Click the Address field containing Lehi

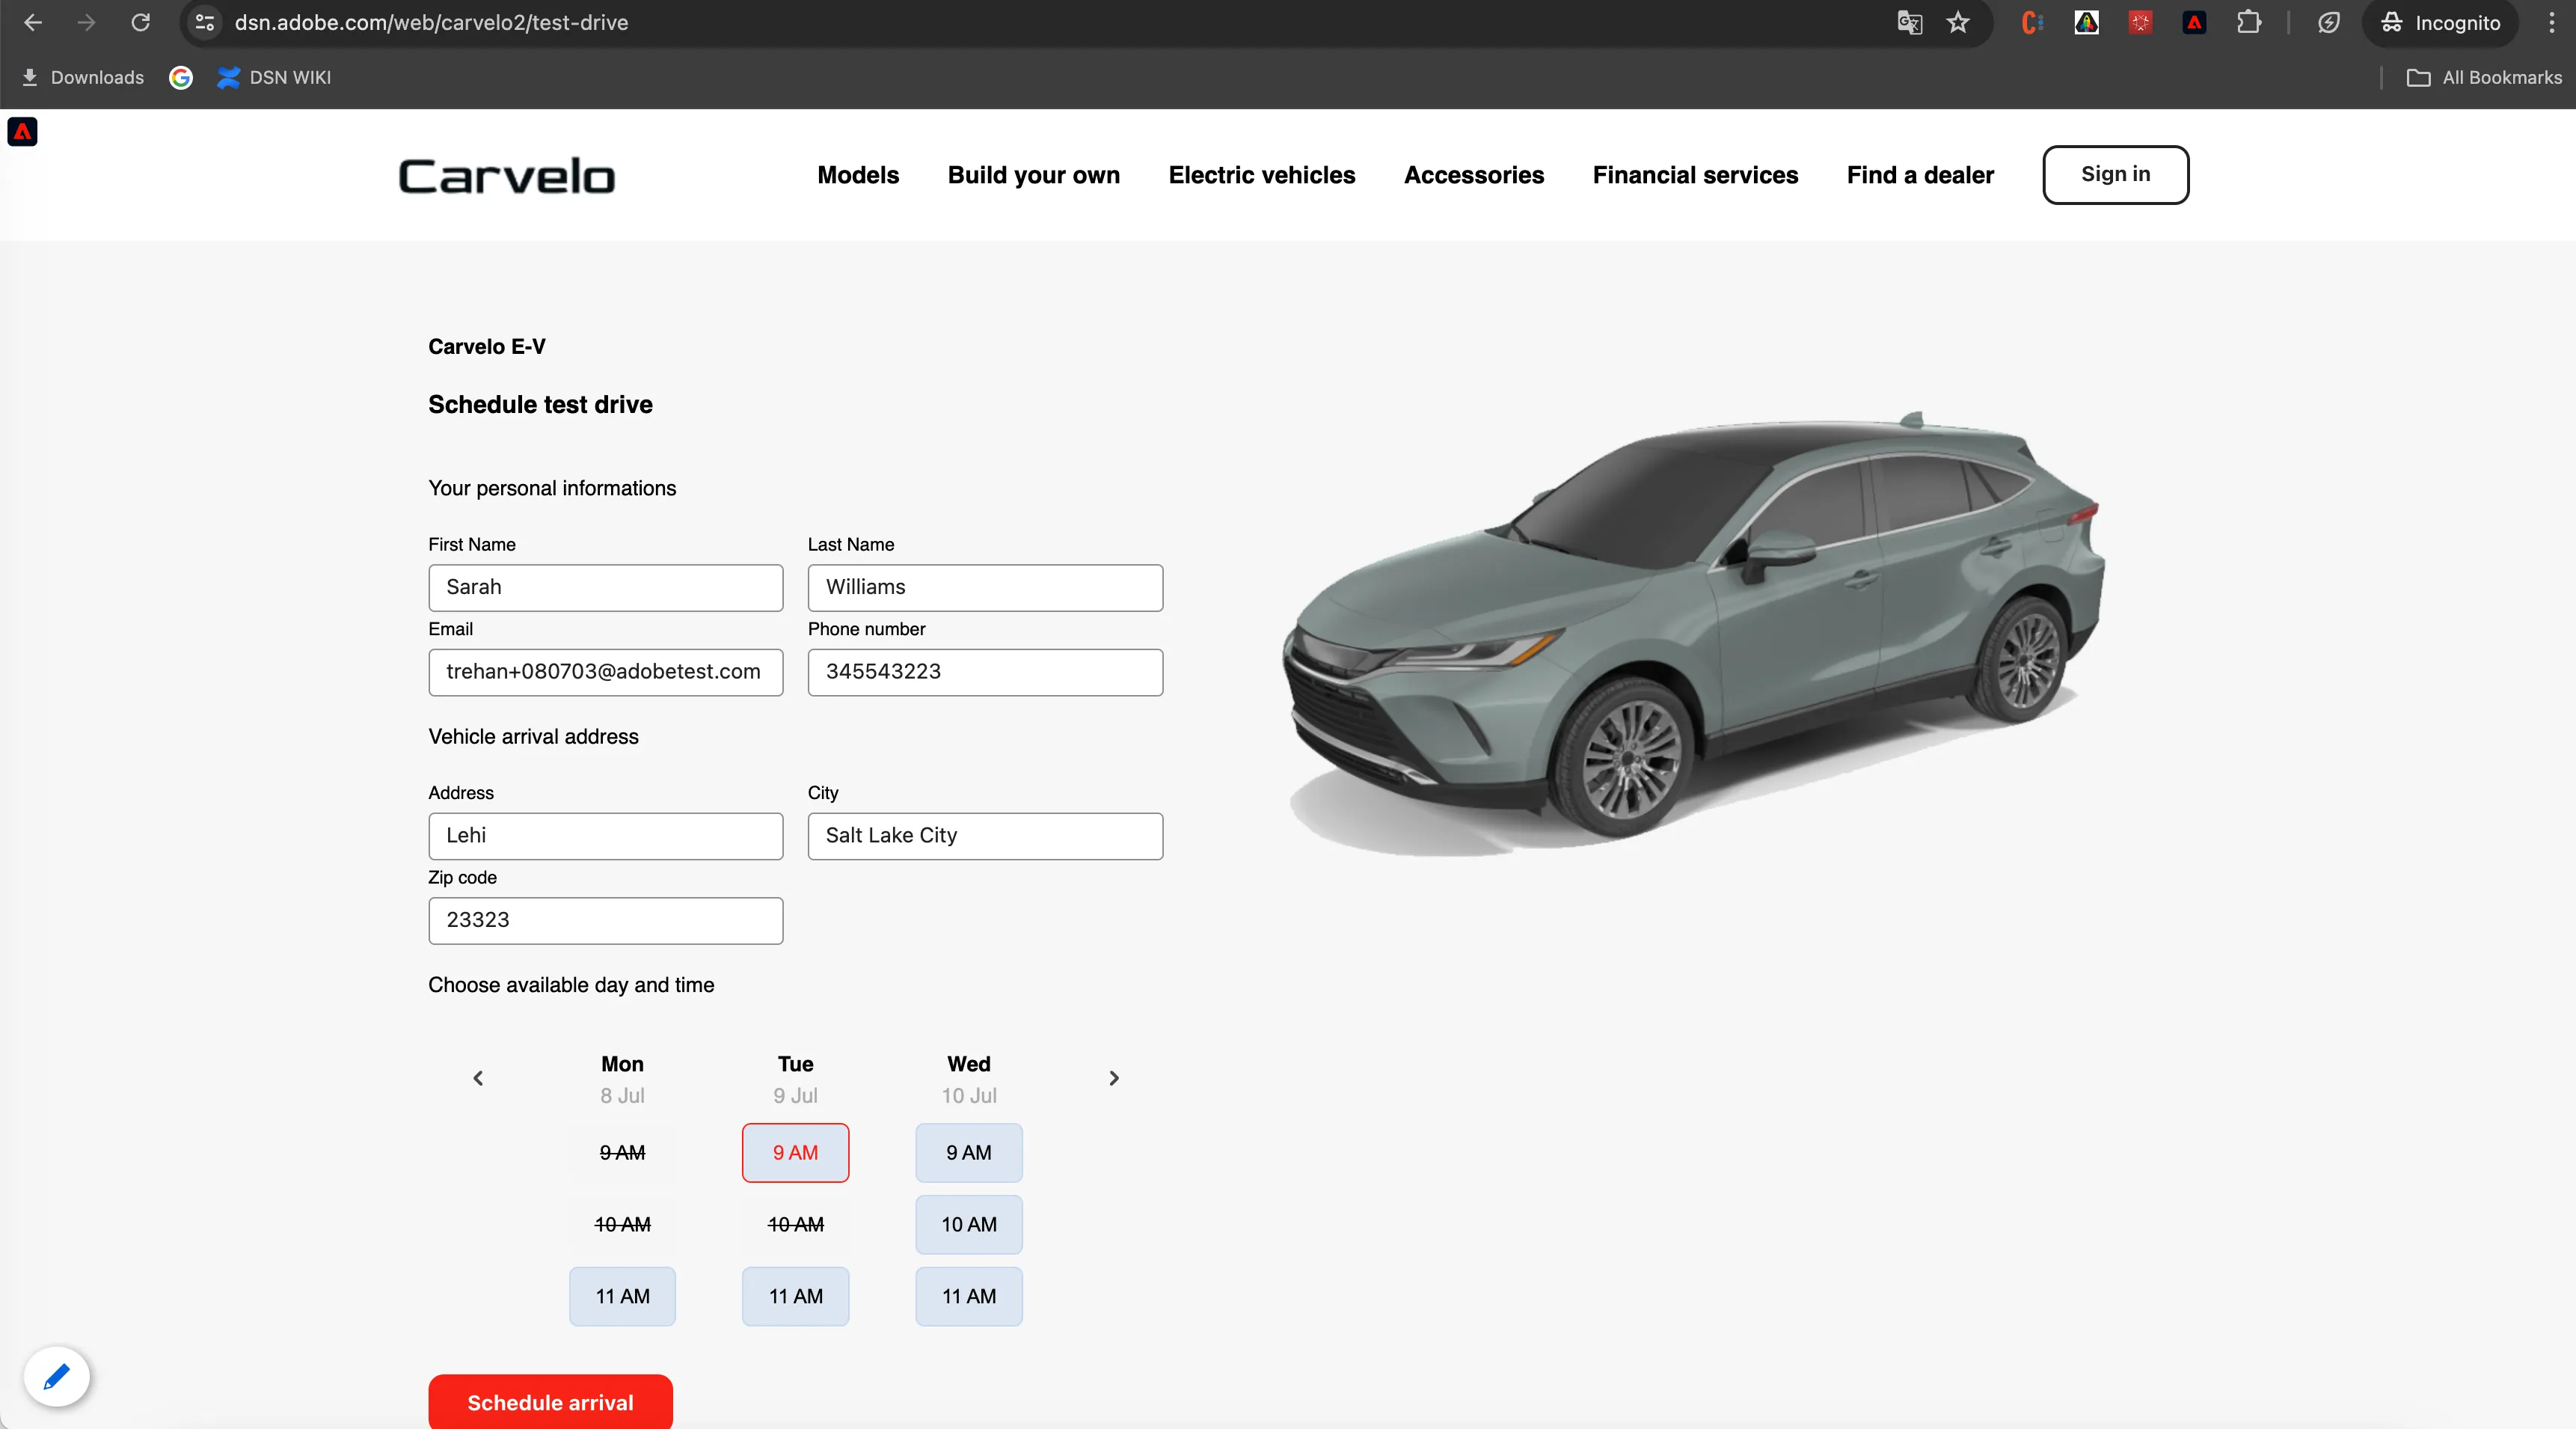[606, 836]
